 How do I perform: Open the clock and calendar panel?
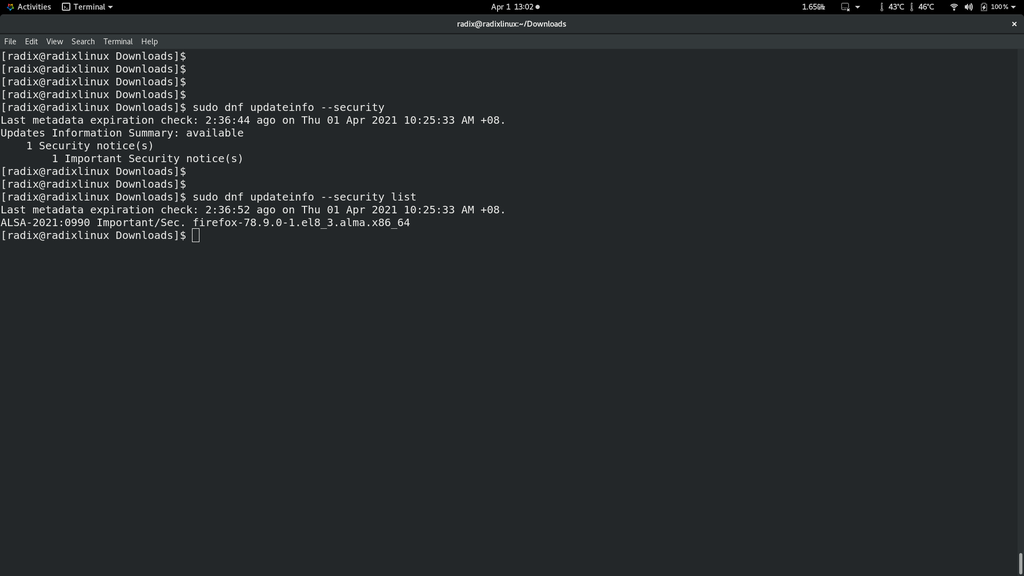point(514,7)
